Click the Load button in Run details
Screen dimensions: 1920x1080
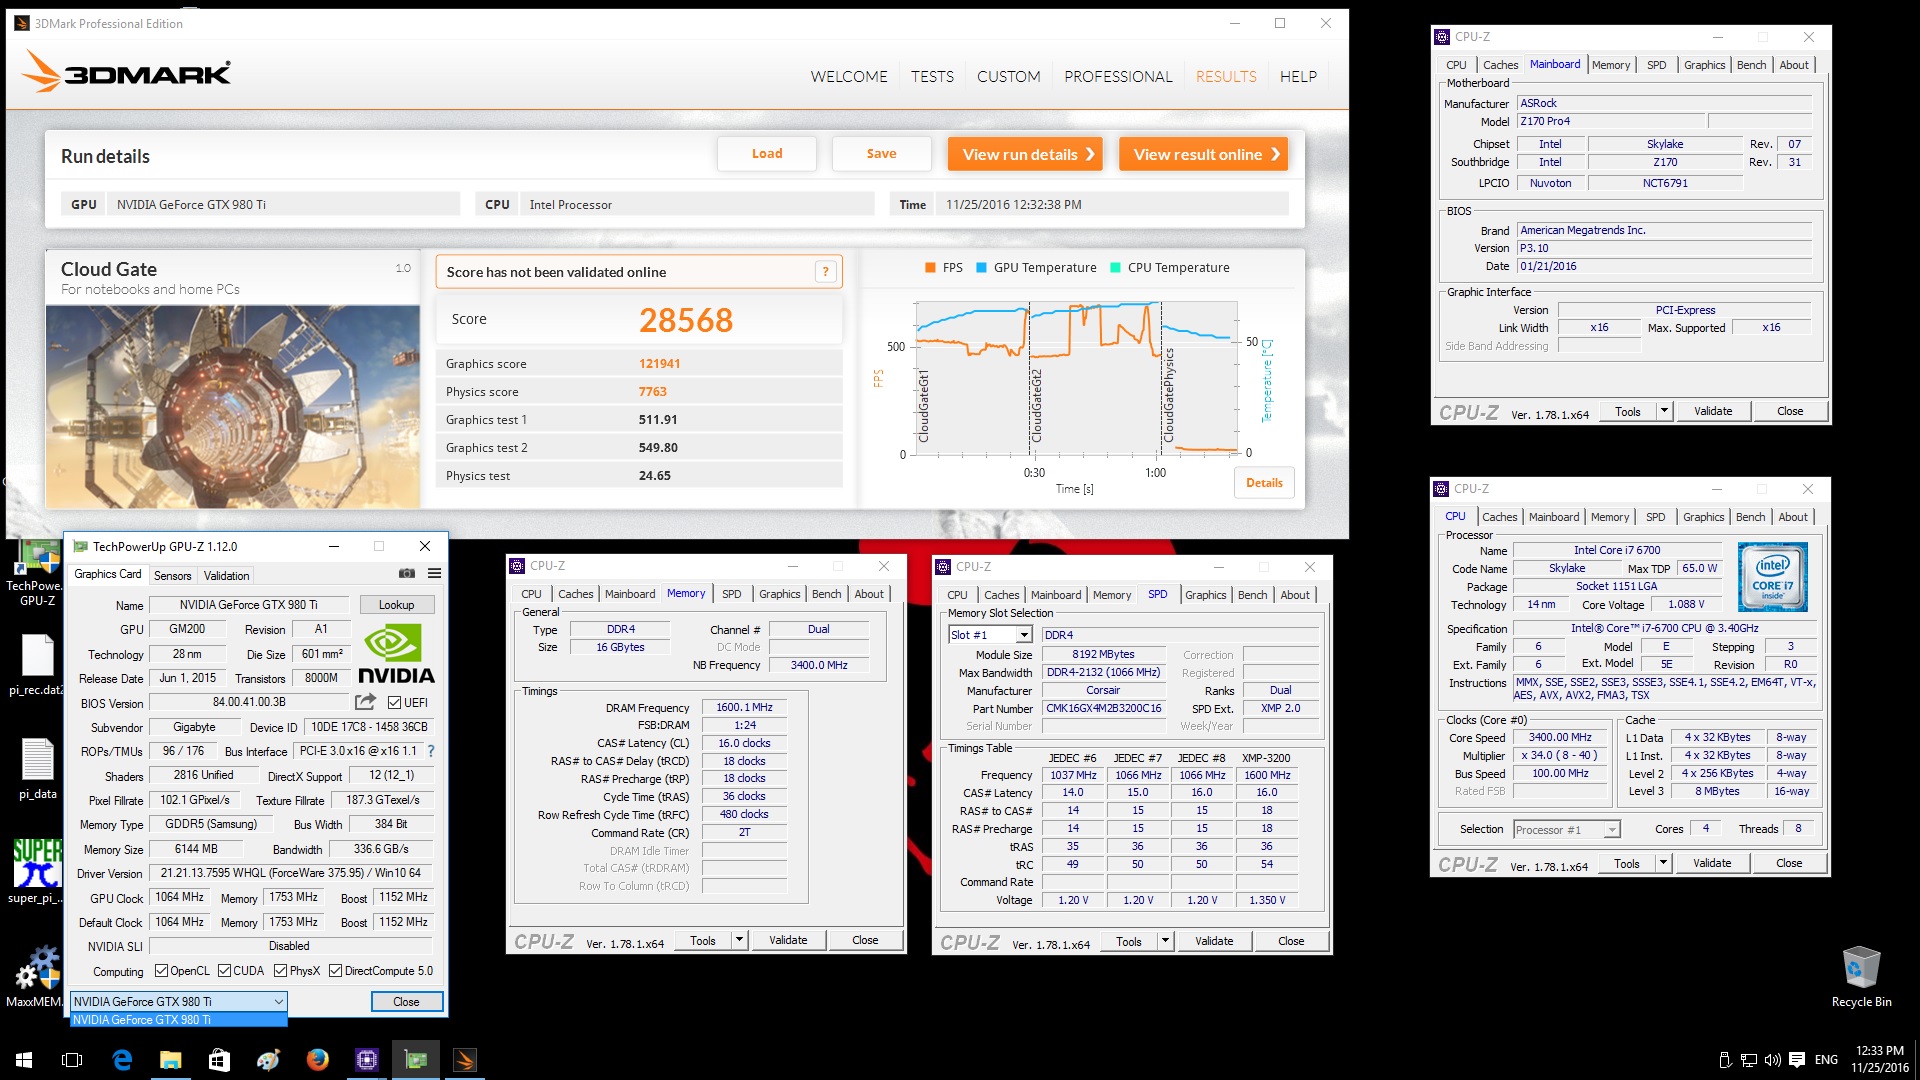[x=767, y=154]
